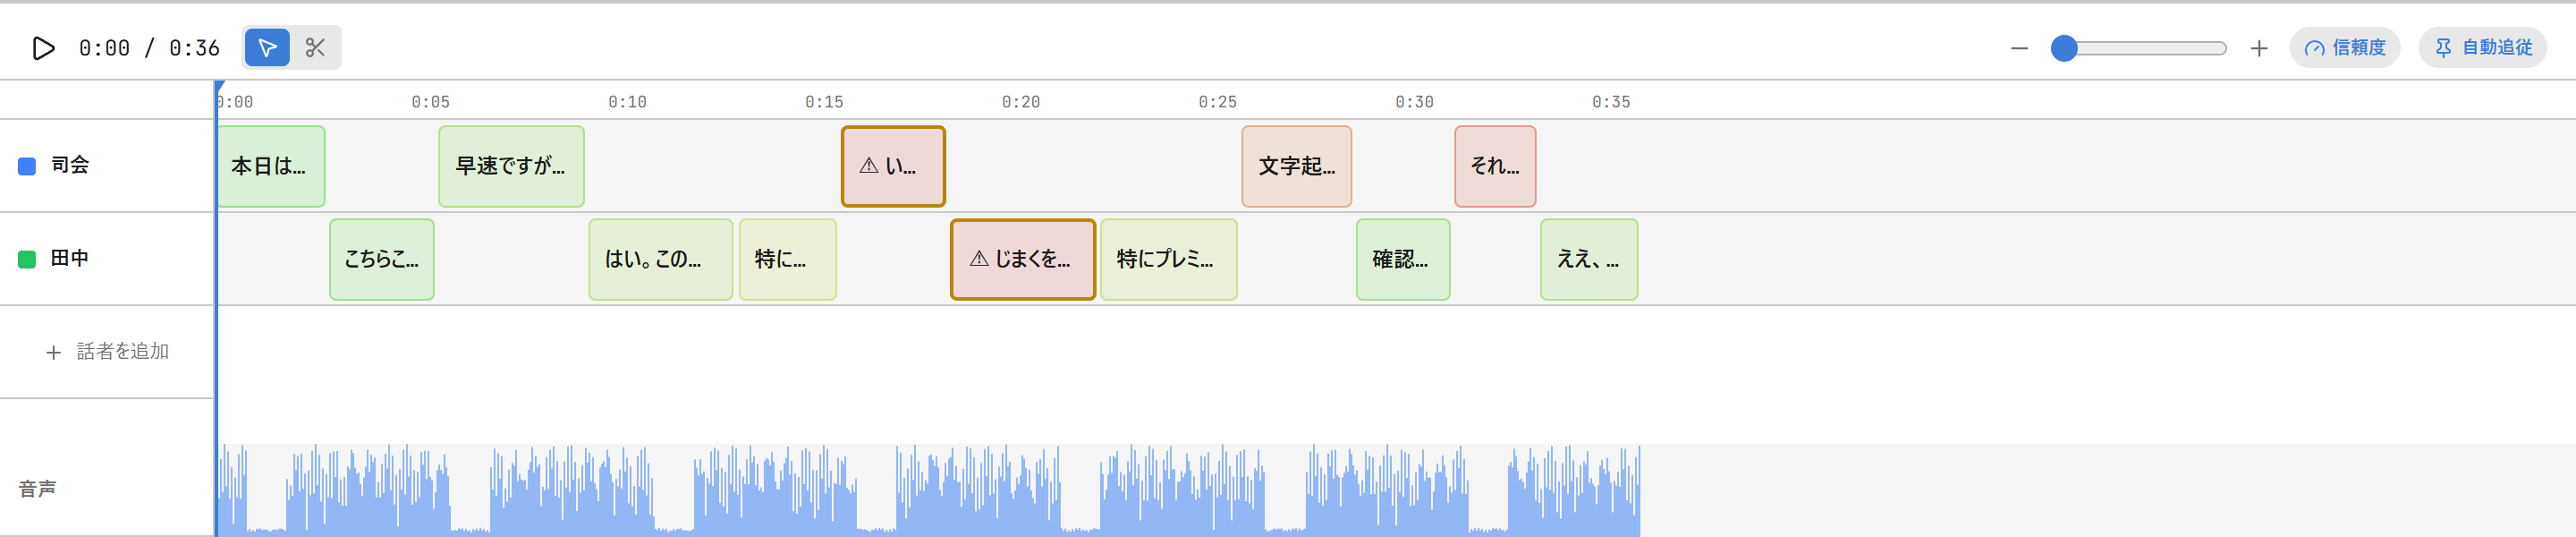Click the blue color swatch for 司会
The width and height of the screenshot is (2576, 537).
click(27, 166)
